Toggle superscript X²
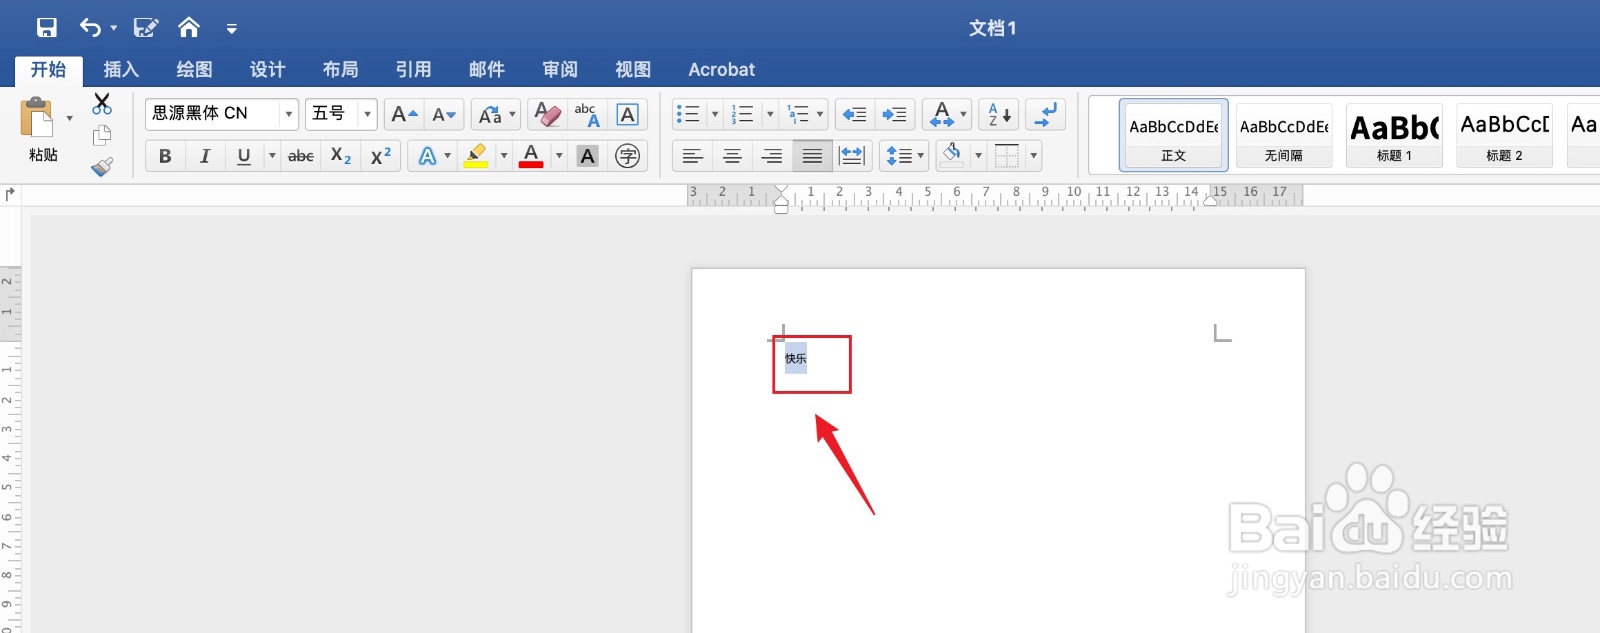The image size is (1600, 633). coord(381,156)
